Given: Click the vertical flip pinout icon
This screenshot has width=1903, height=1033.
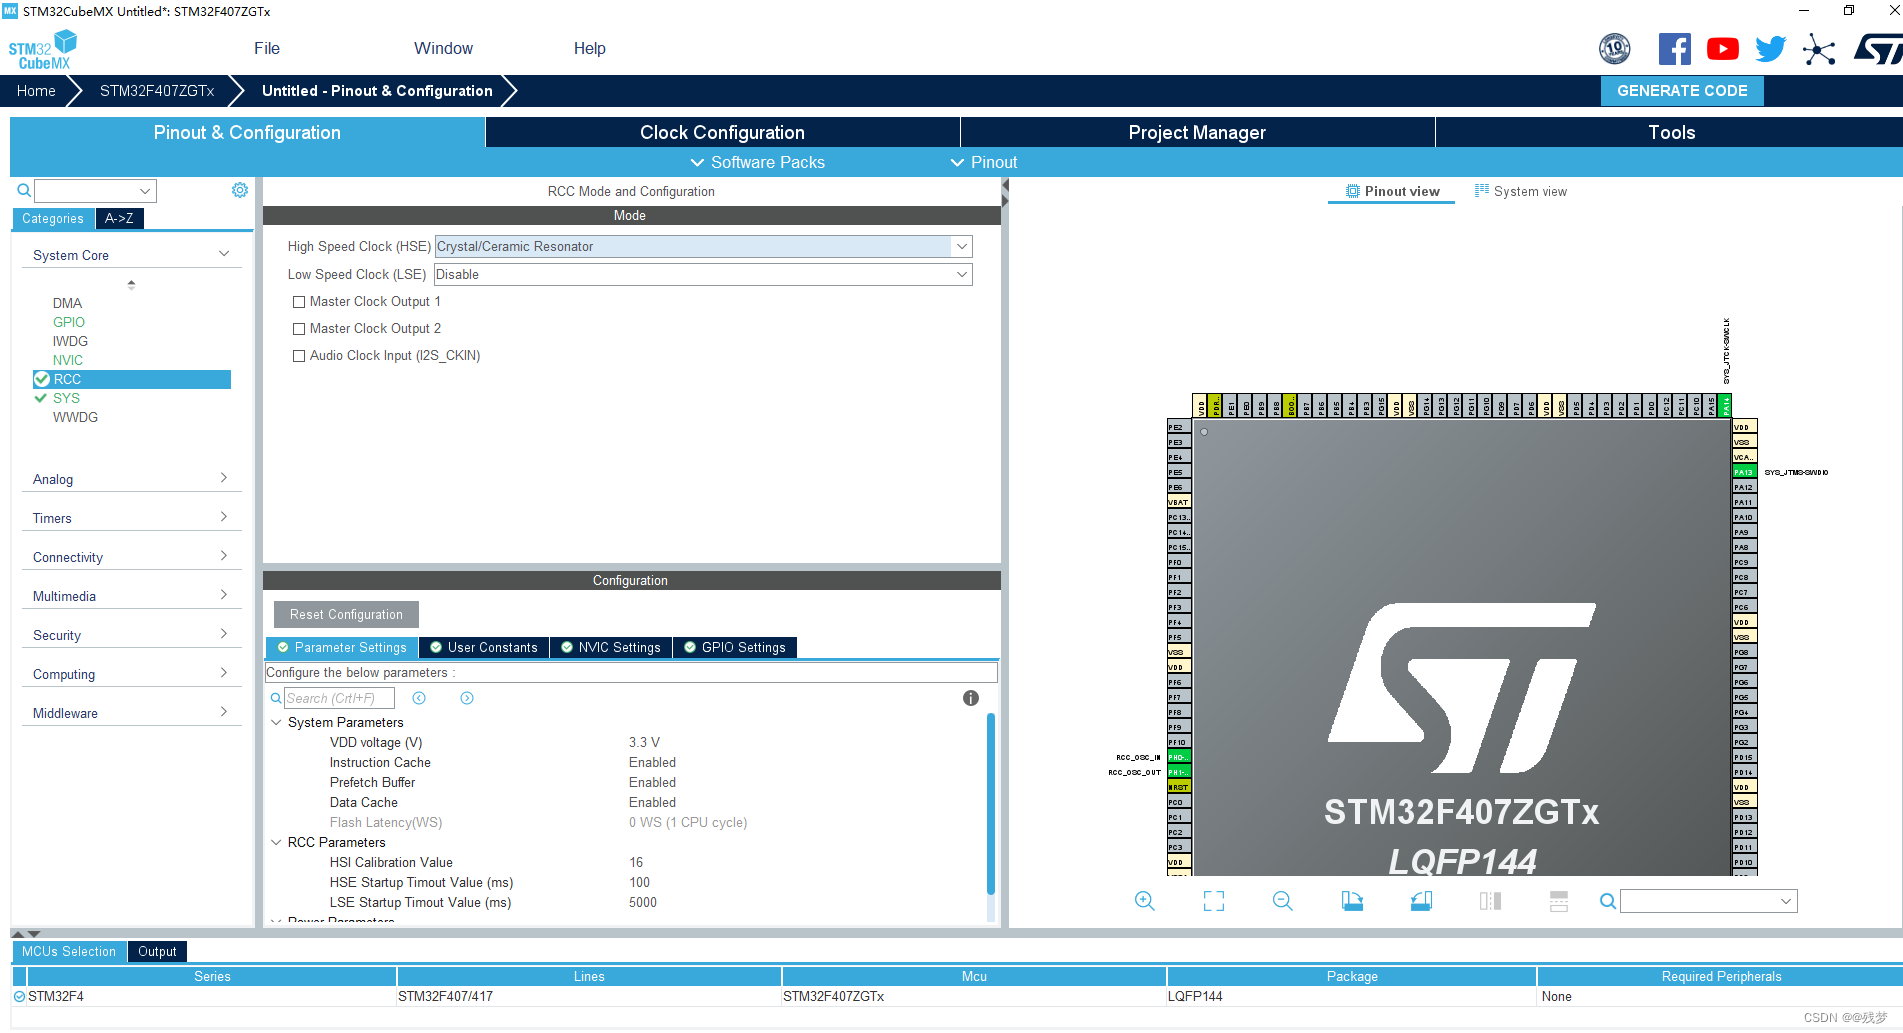Looking at the screenshot, I should (1490, 901).
